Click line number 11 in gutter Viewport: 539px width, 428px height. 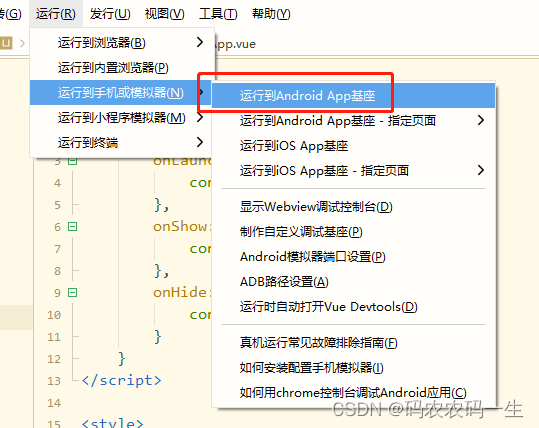pos(54,337)
